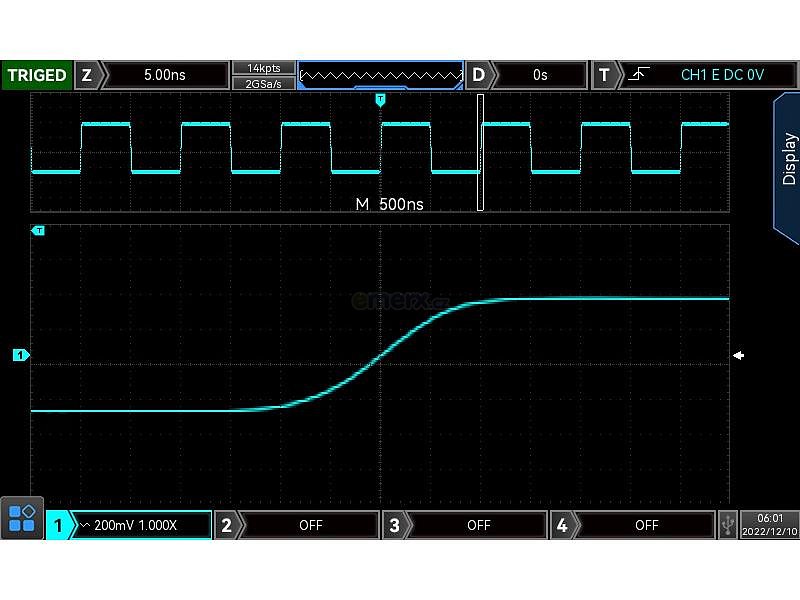The width and height of the screenshot is (800, 600).
Task: Open the Display side tab
Action: coord(787,160)
